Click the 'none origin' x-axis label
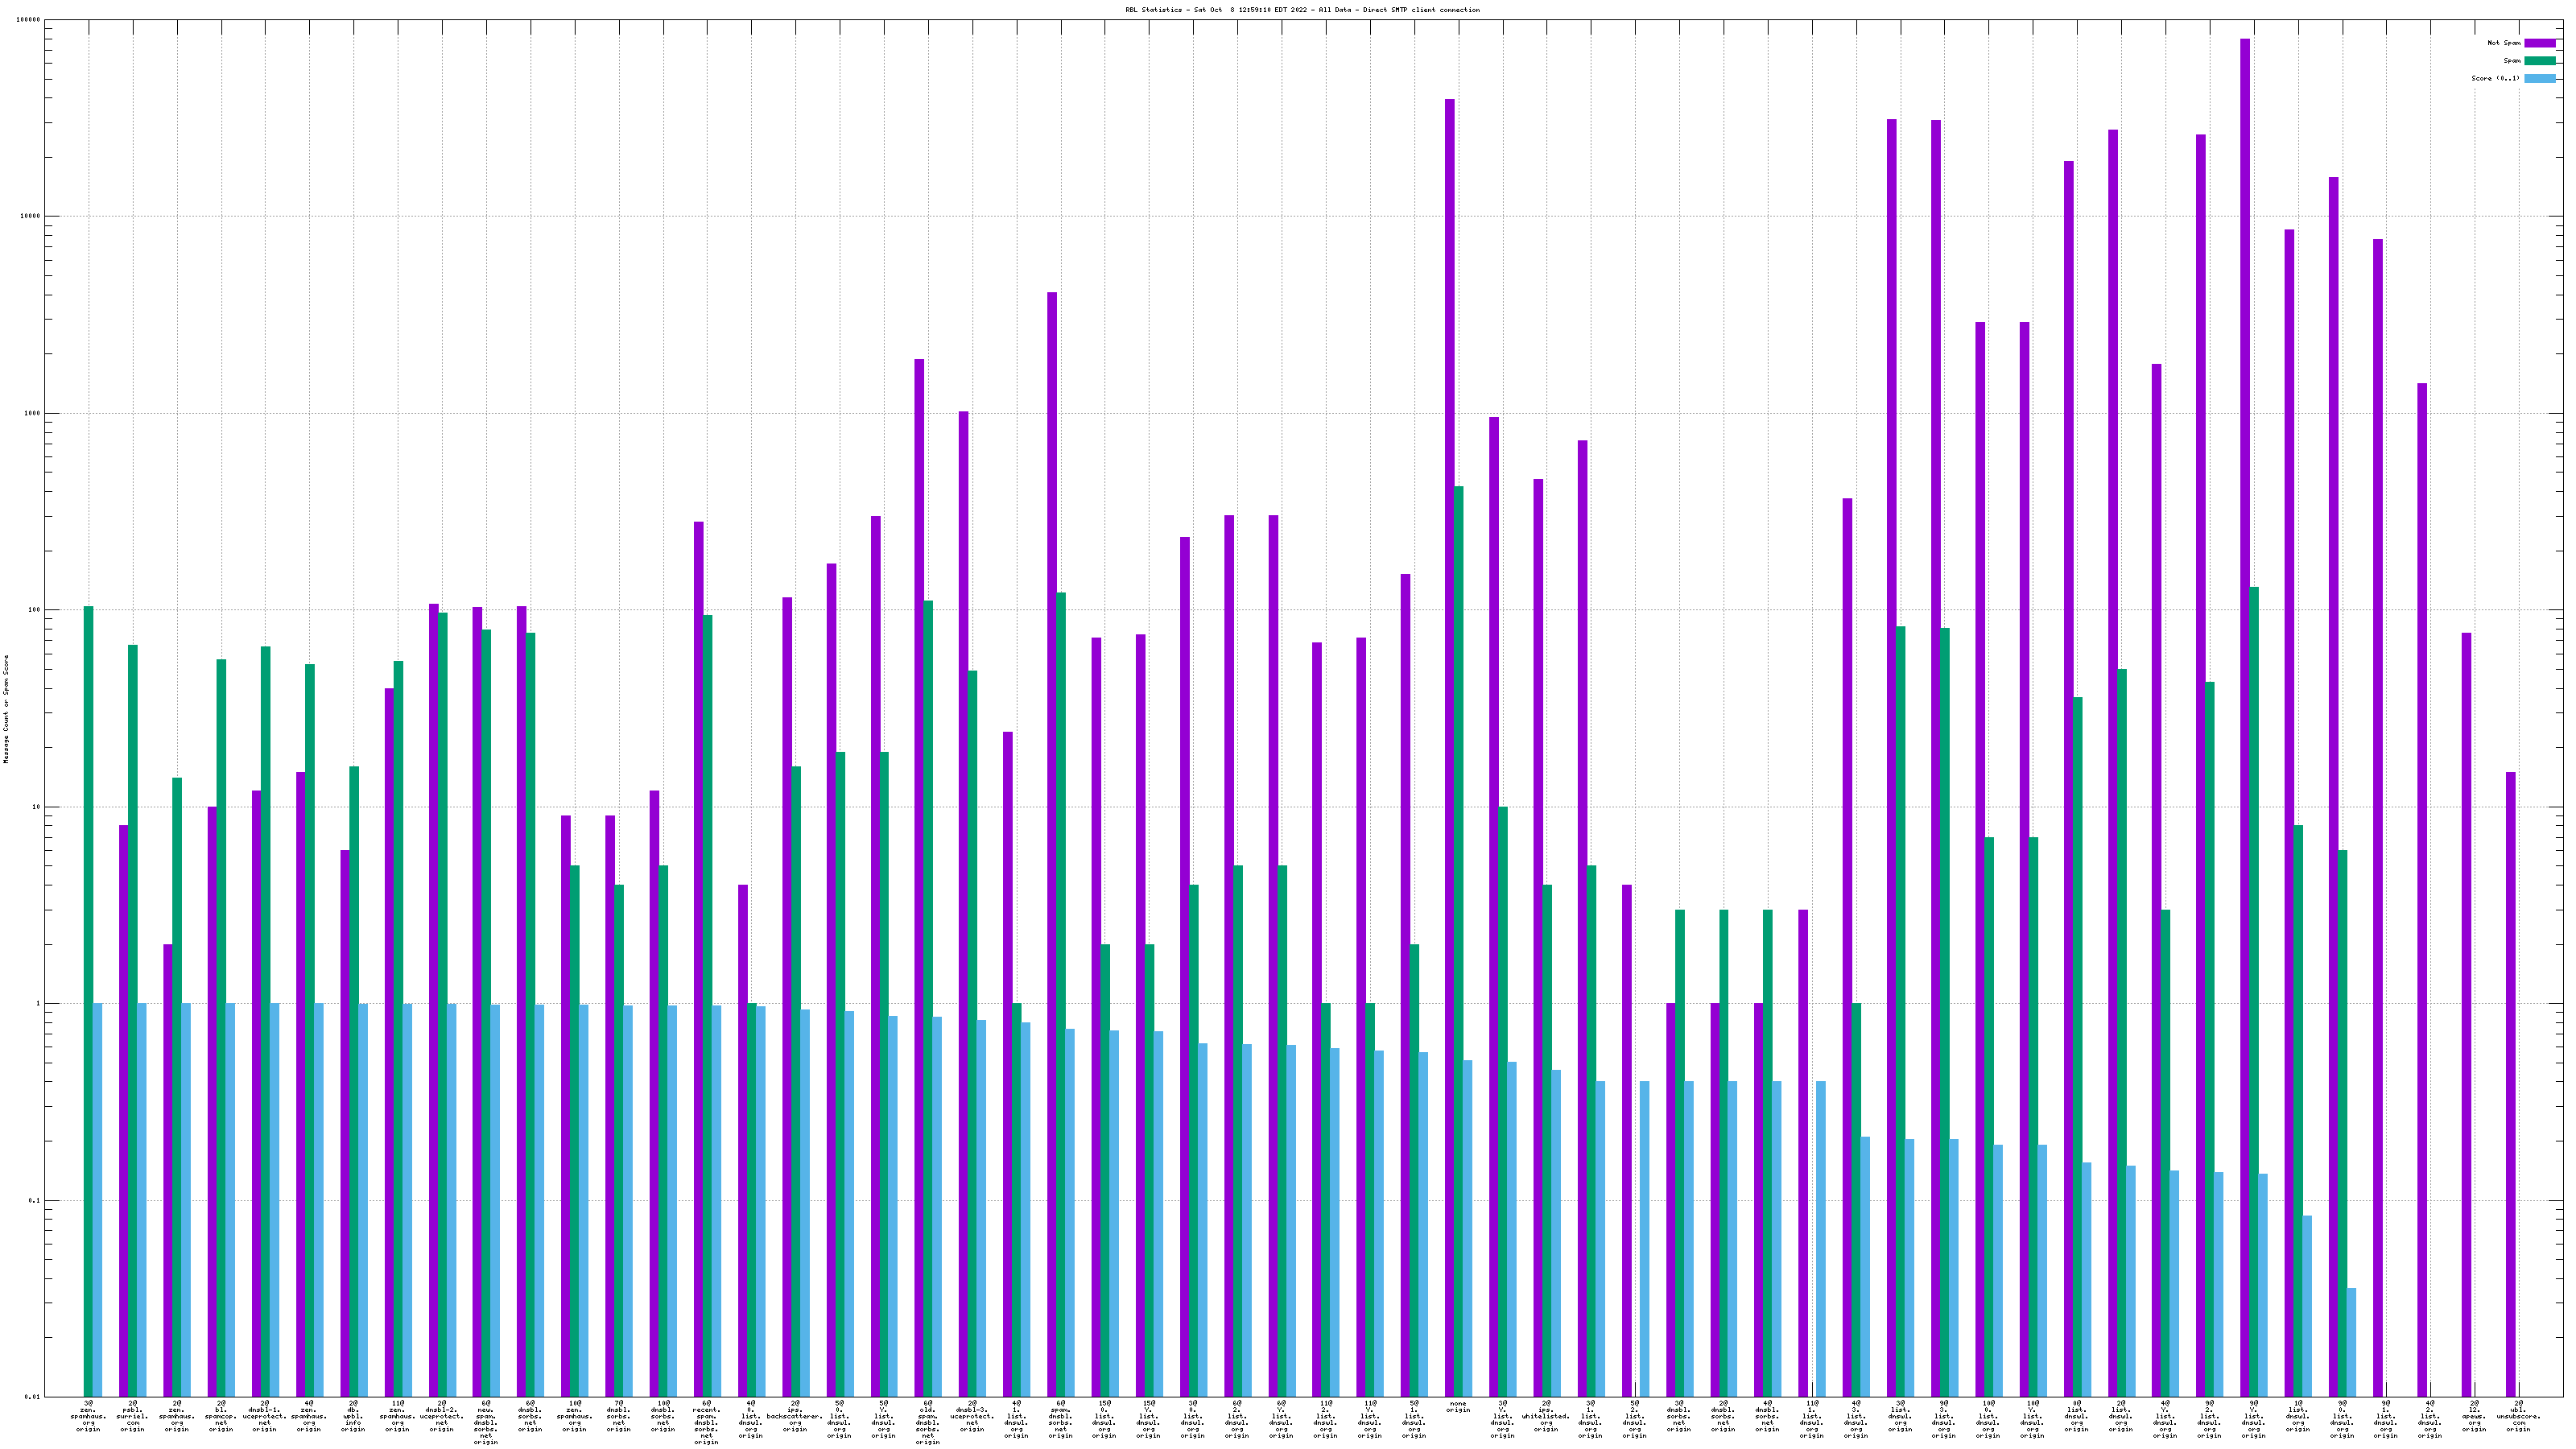The image size is (2576, 1449). [x=1458, y=1407]
